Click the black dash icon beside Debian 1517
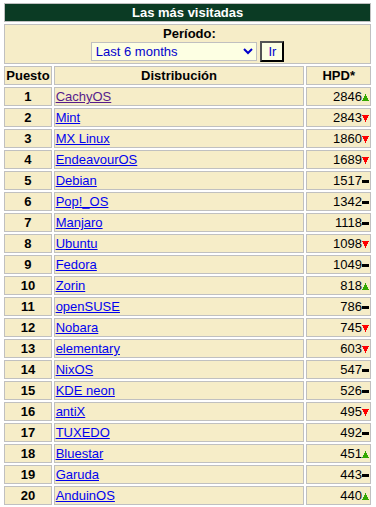The image size is (376, 507). point(365,182)
